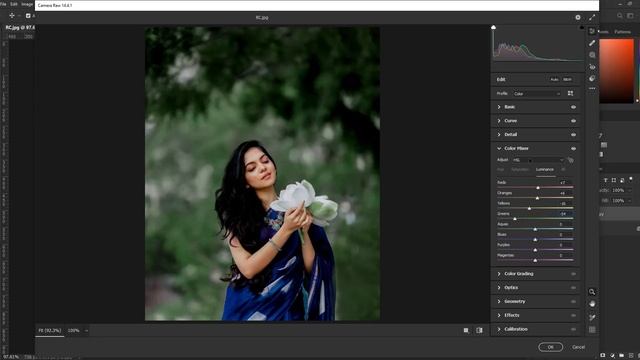Switch to the Hue tab

(500, 169)
